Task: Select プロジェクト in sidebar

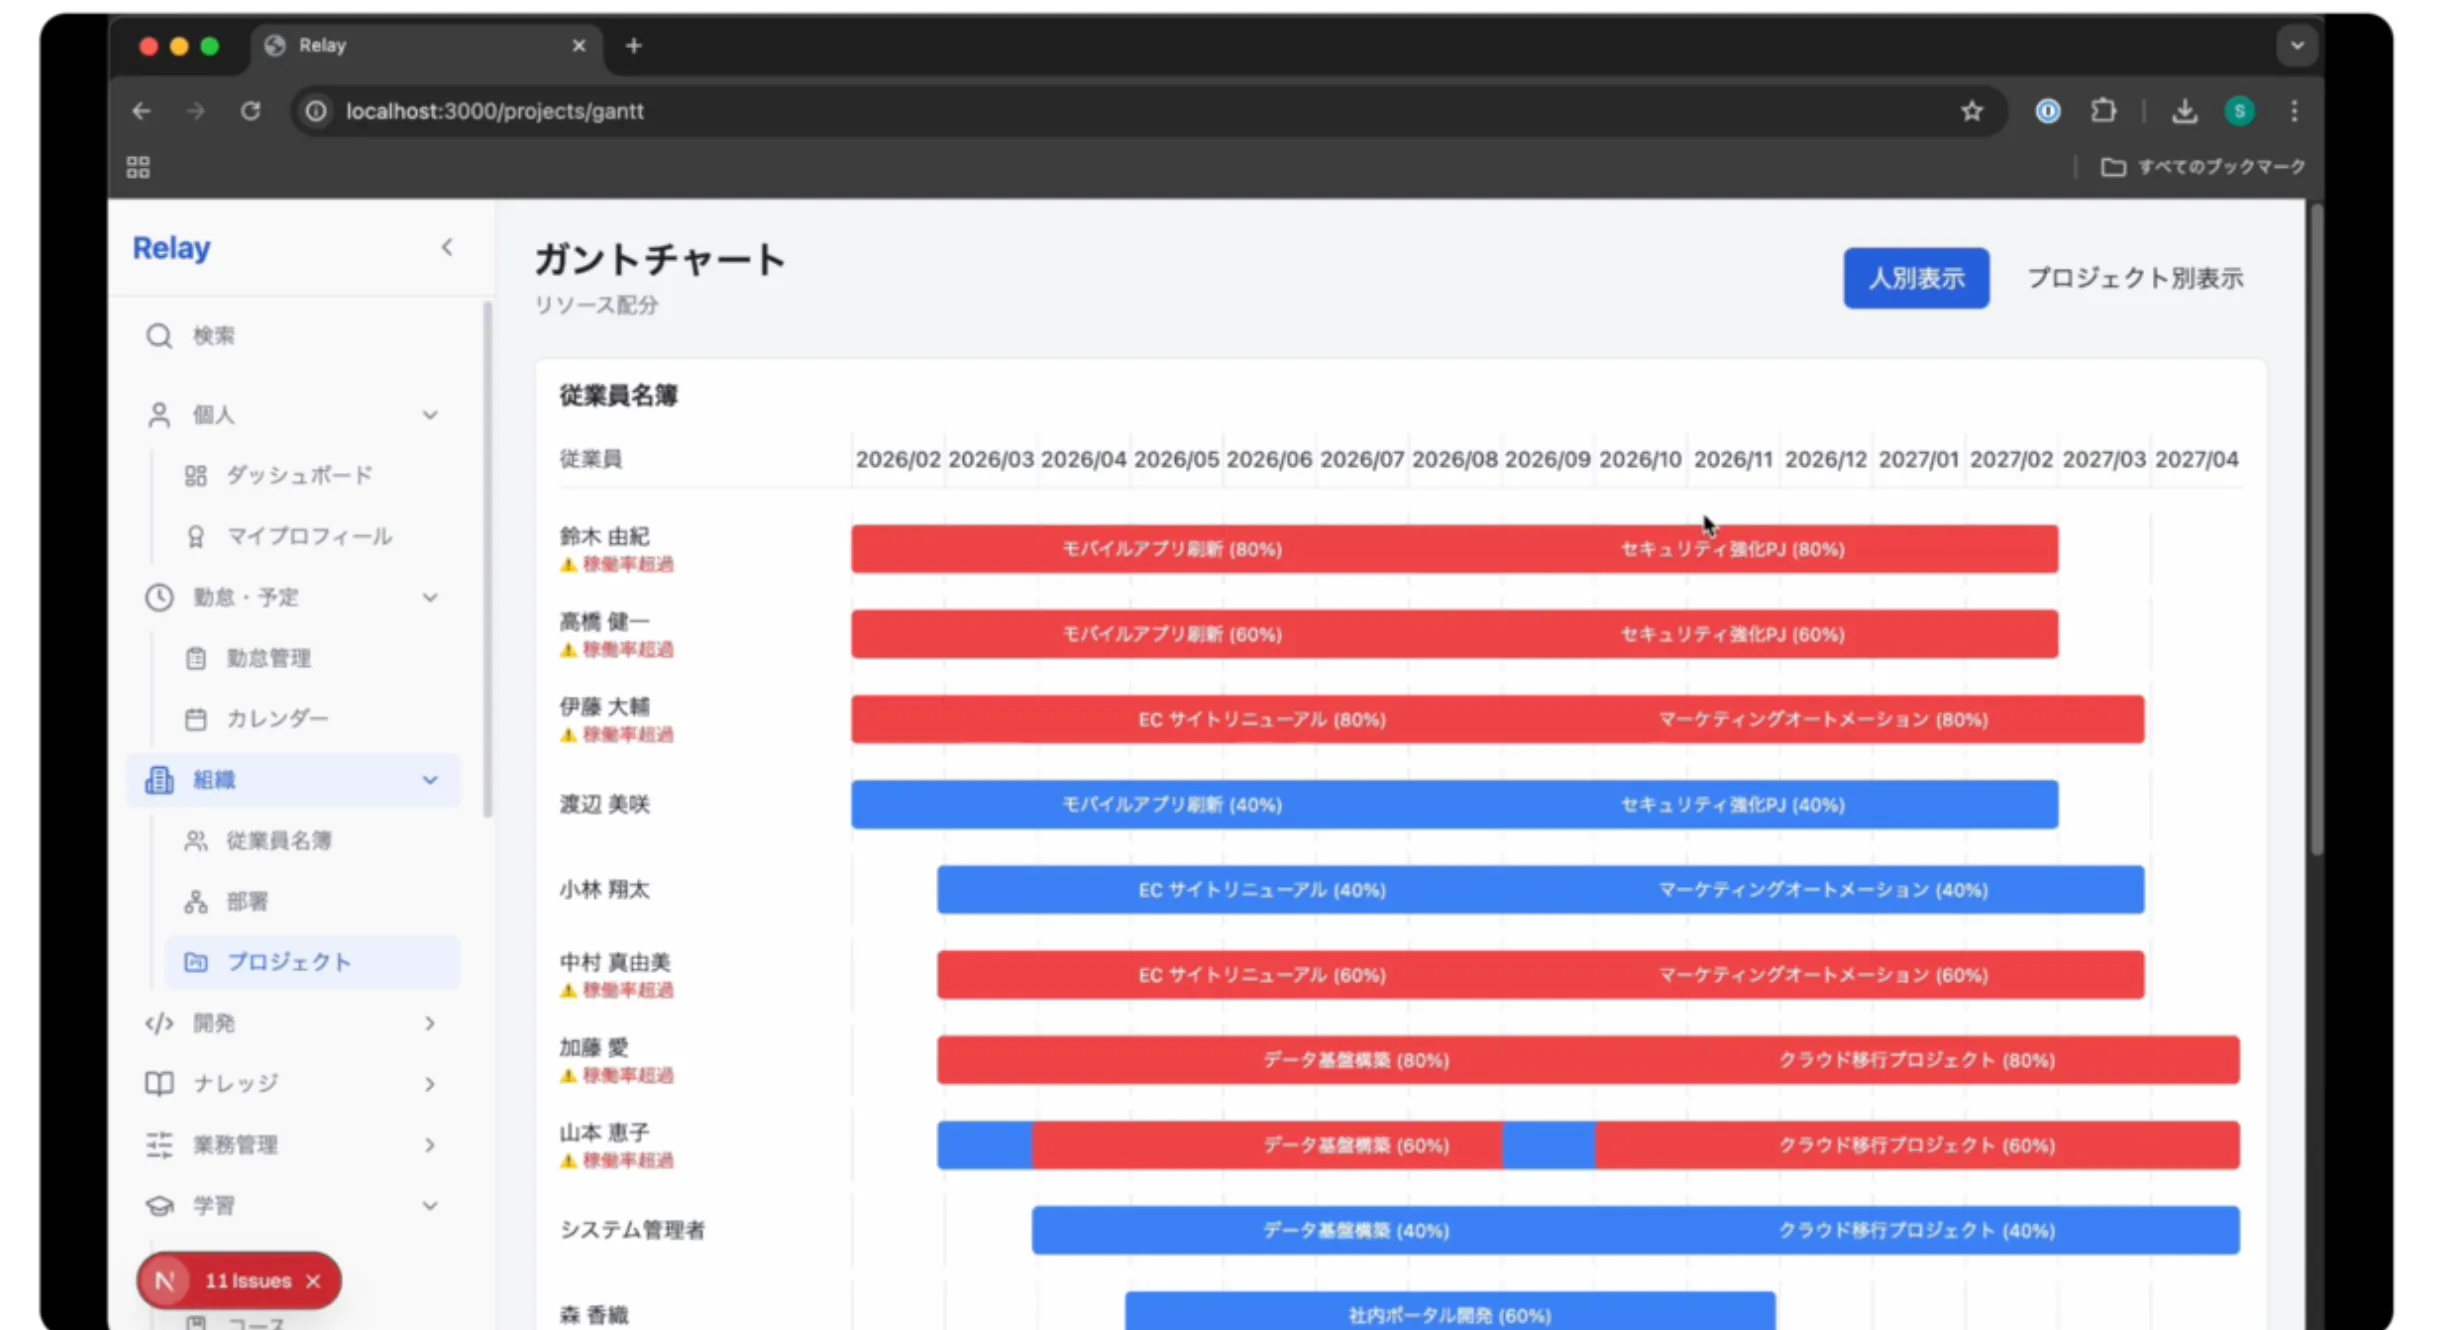Action: [x=313, y=962]
